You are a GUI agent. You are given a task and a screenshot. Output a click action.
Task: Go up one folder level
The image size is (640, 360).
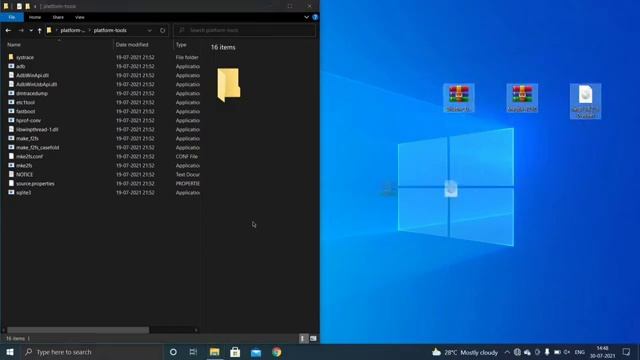[40, 31]
